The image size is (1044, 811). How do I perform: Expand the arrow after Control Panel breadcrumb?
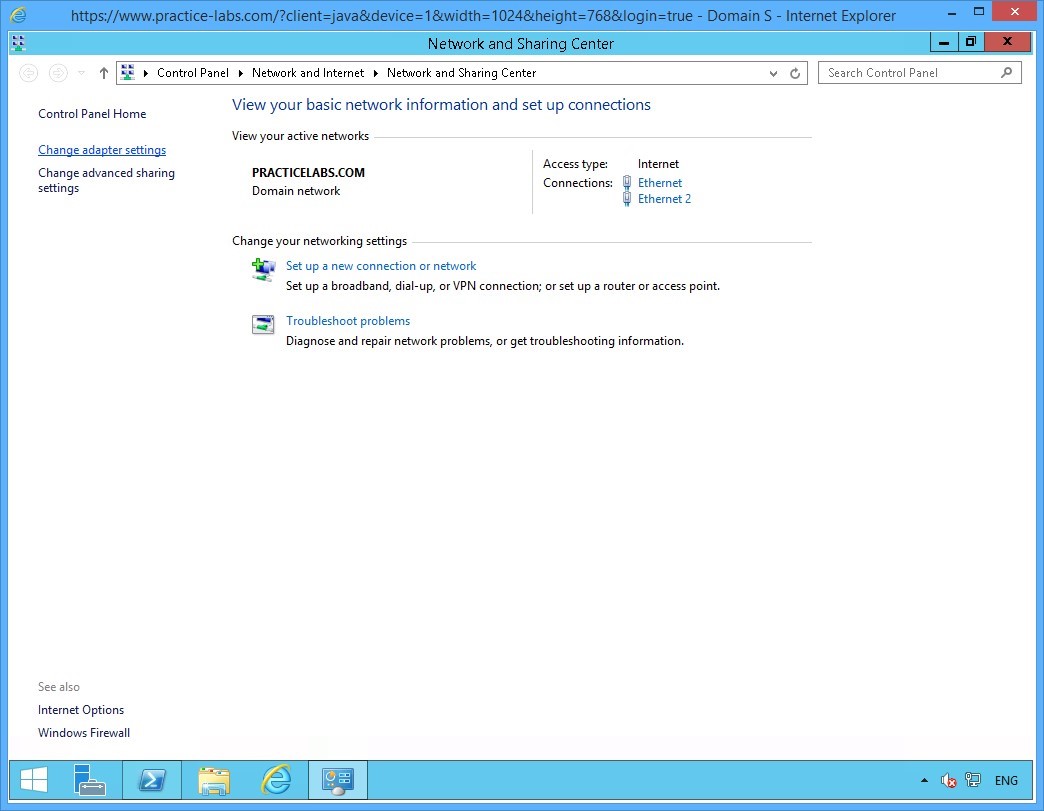pyautogui.click(x=240, y=73)
